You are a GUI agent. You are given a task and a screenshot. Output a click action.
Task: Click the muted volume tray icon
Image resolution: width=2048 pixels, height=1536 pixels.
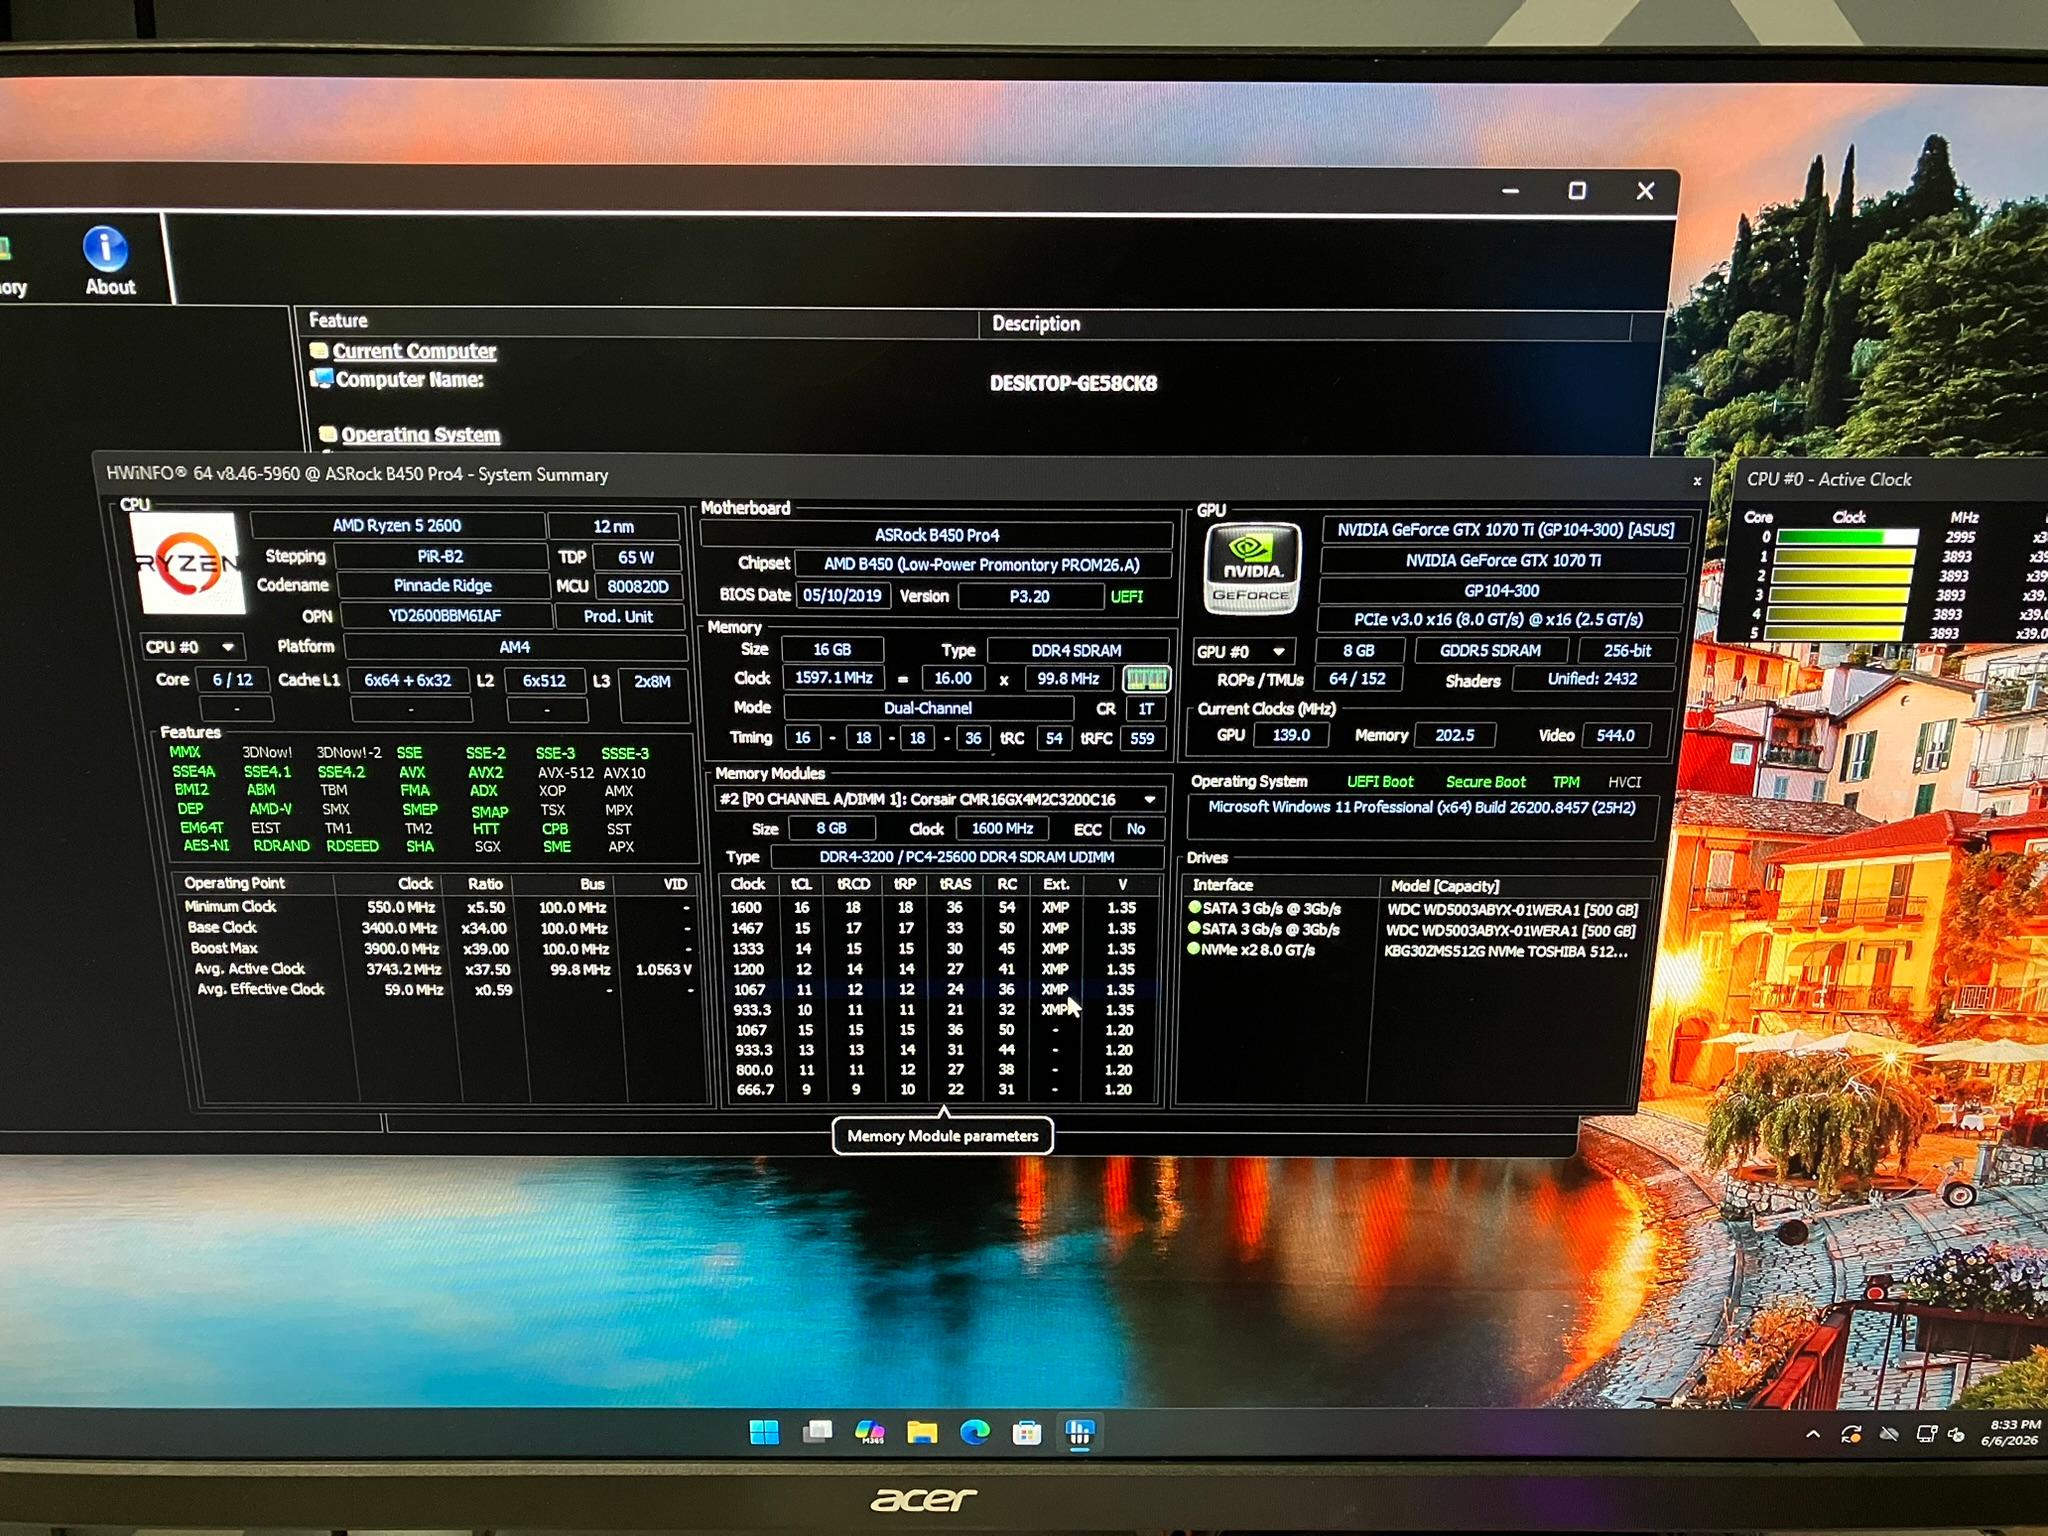click(x=1957, y=1434)
